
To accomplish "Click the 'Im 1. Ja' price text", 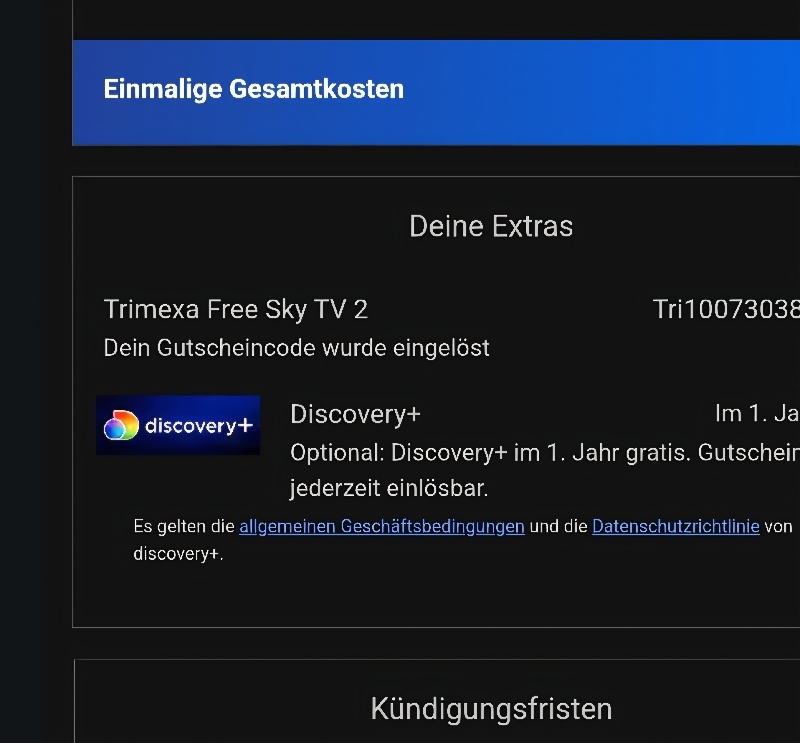I will [x=757, y=413].
